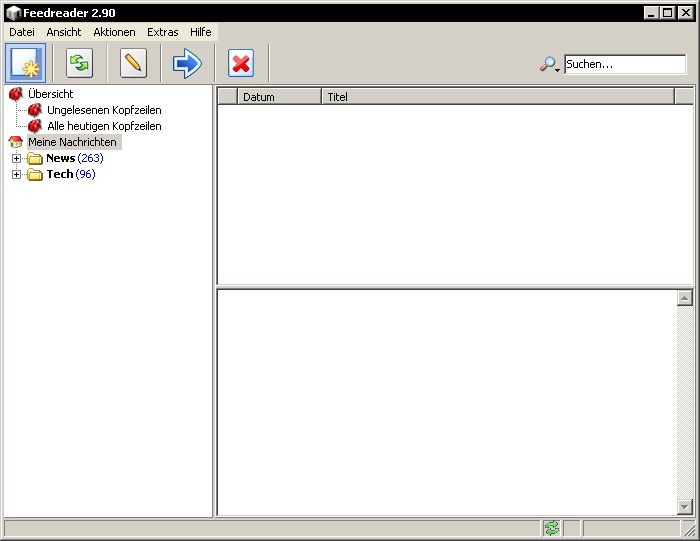Open the Hilfe menu
The height and width of the screenshot is (541, 700).
[200, 32]
